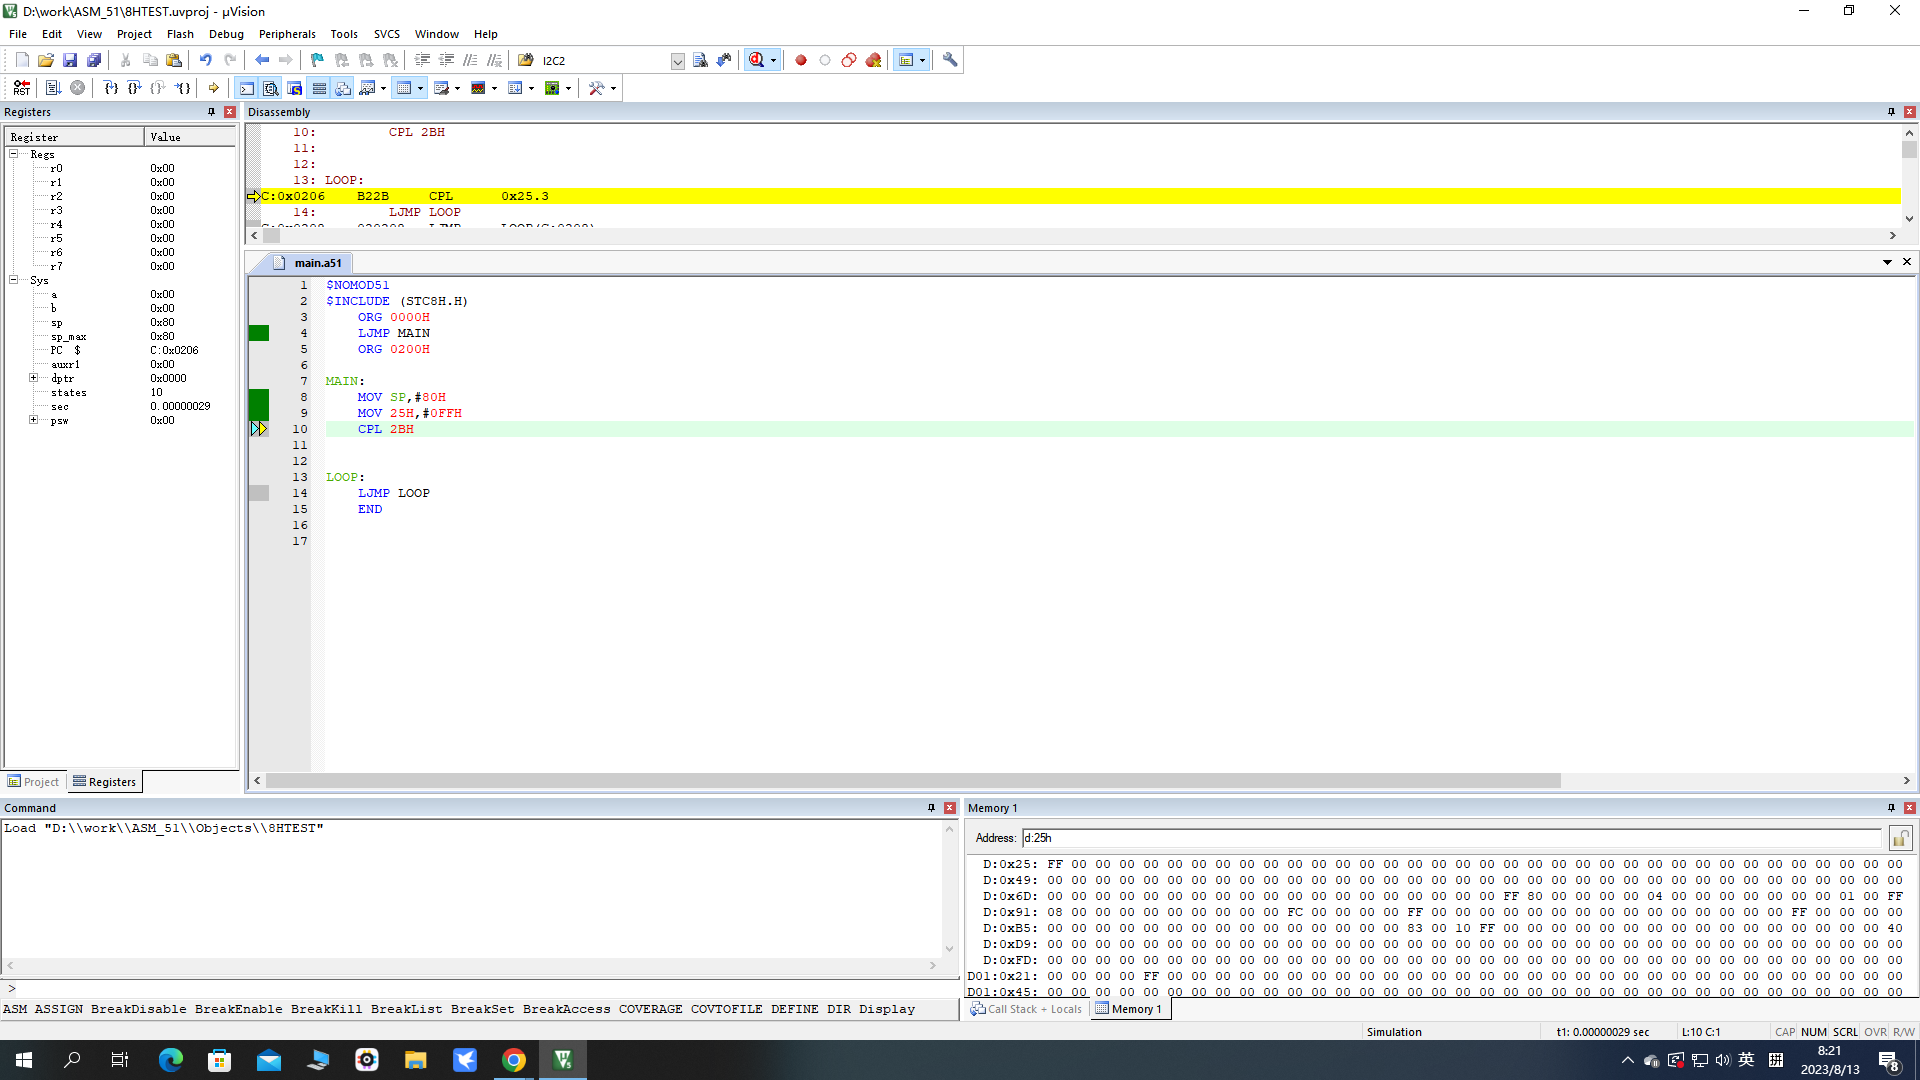Click the New file icon
This screenshot has width=1920, height=1080.
(x=22, y=60)
